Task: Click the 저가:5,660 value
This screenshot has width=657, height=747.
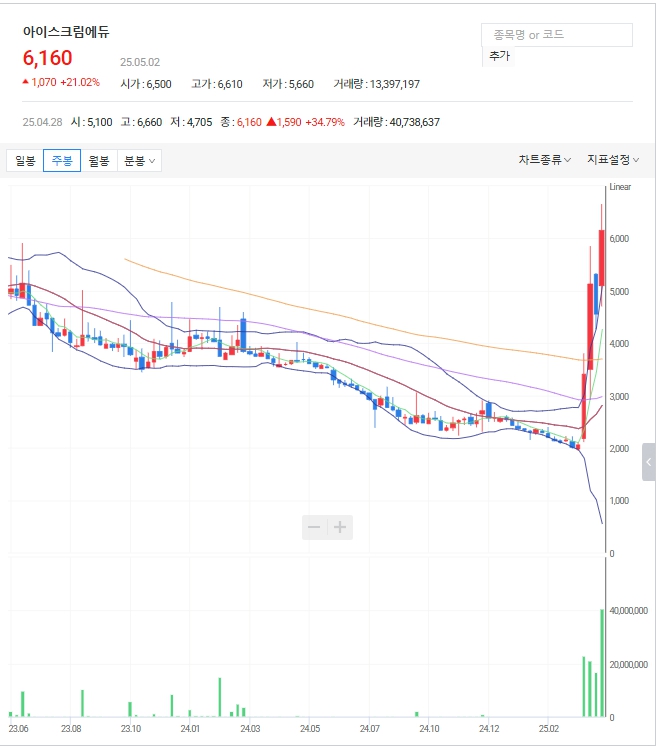Action: click(288, 84)
